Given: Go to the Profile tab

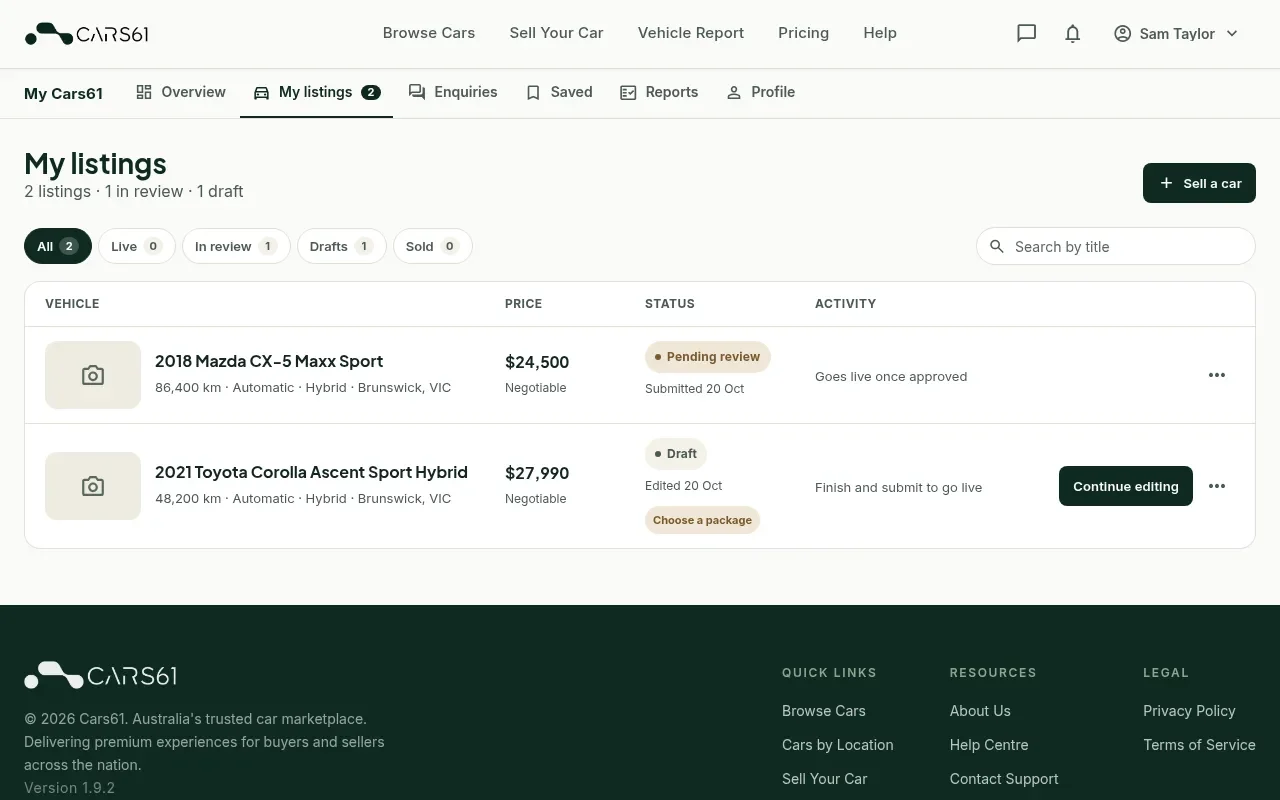Looking at the screenshot, I should click(x=760, y=92).
